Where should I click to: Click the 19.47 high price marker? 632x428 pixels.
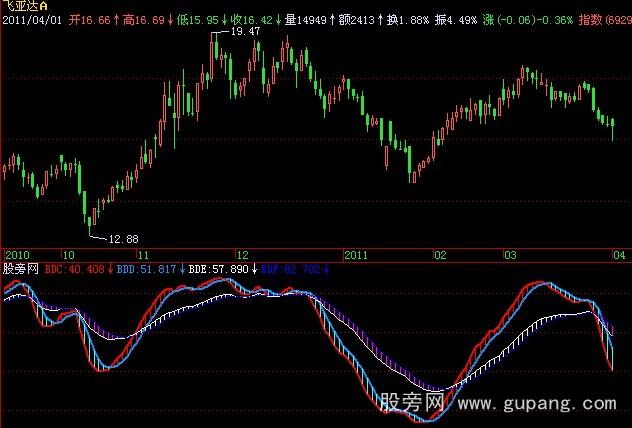[x=244, y=33]
